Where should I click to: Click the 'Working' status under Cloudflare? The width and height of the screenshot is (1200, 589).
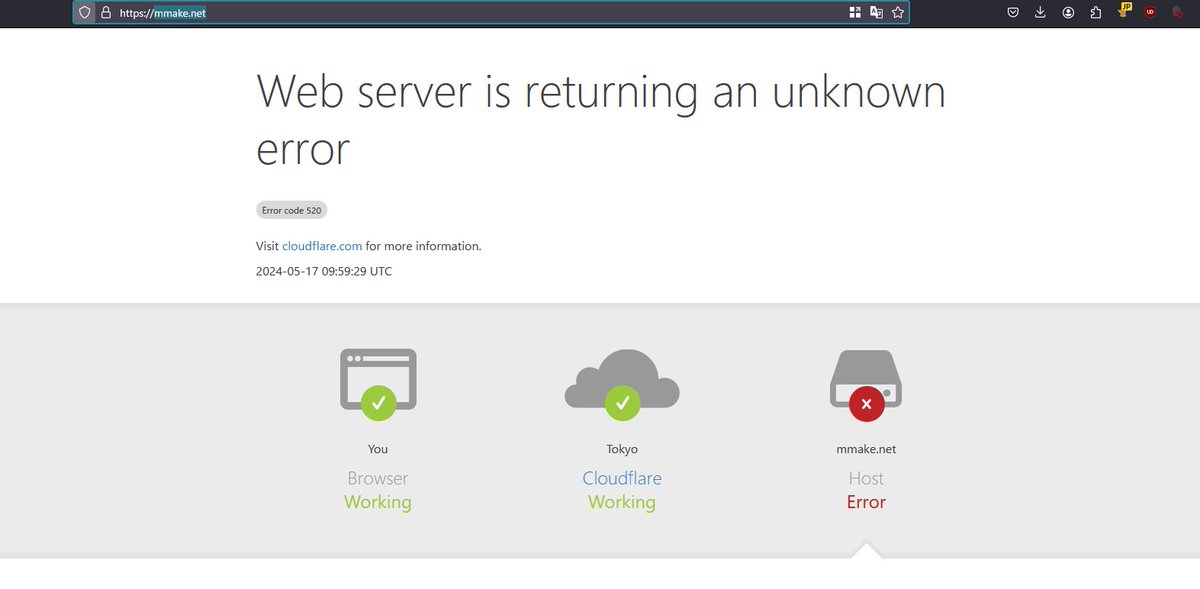tap(622, 503)
